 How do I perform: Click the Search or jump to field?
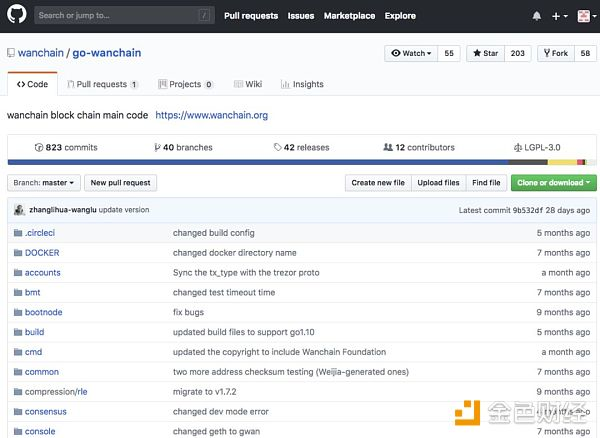tap(124, 15)
